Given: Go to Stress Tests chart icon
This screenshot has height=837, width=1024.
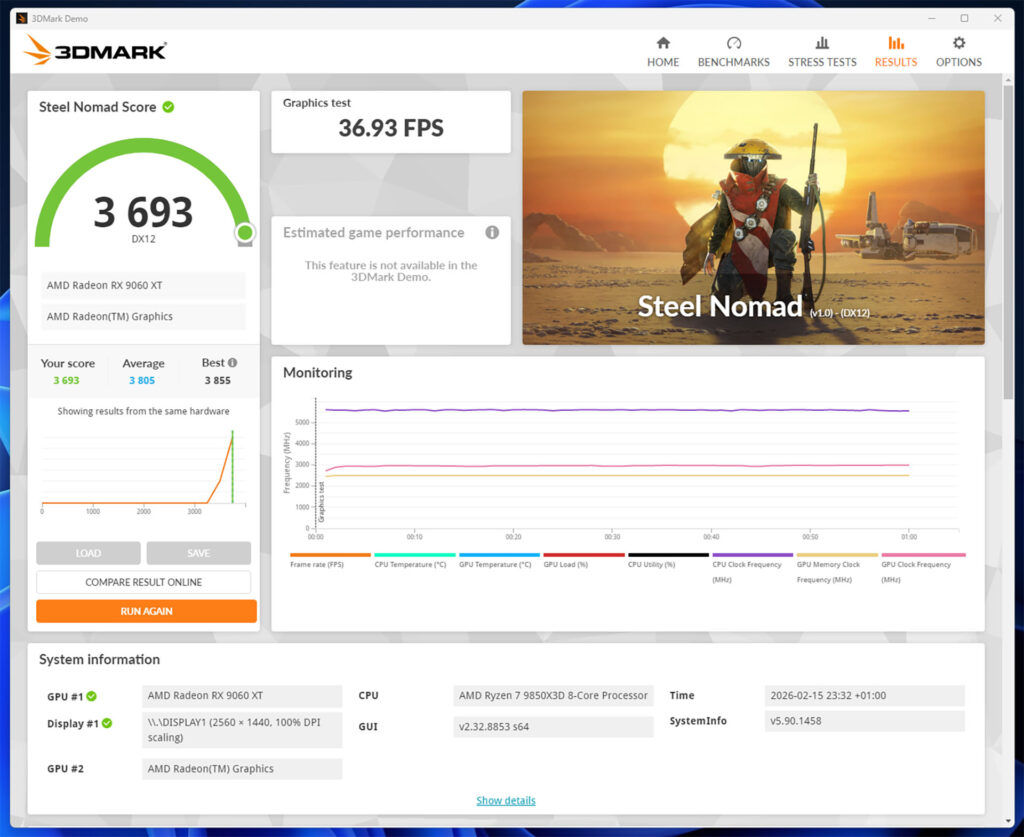Looking at the screenshot, I should click(x=822, y=43).
